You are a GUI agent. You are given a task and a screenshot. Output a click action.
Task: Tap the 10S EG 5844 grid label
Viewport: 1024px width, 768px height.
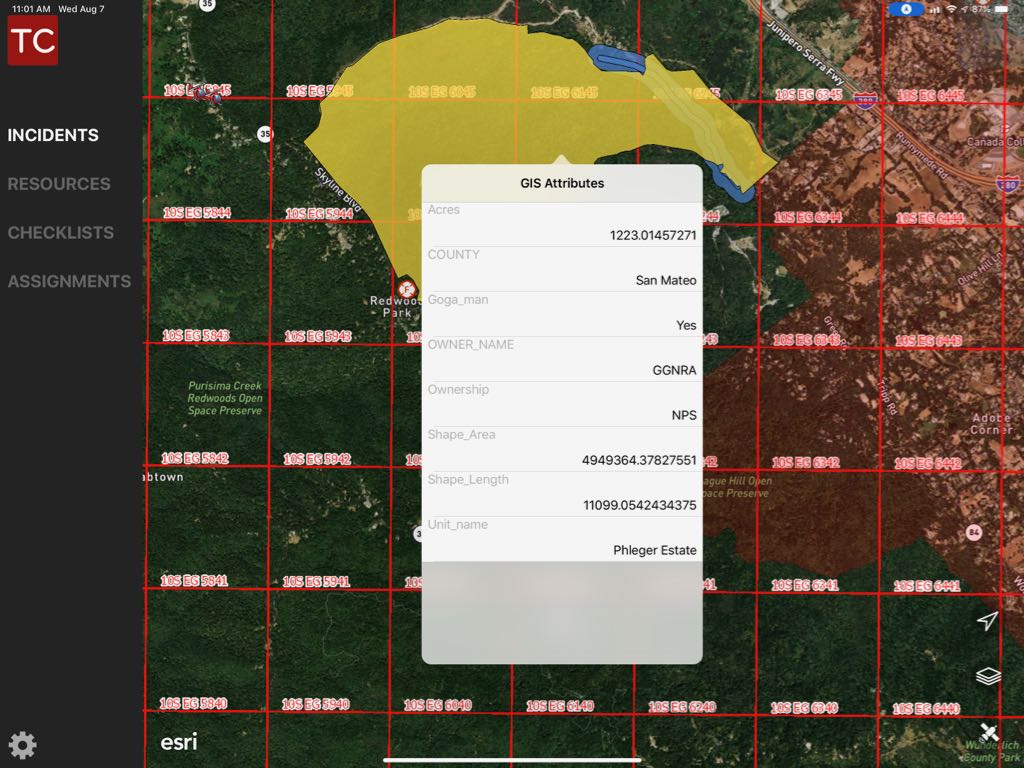197,213
